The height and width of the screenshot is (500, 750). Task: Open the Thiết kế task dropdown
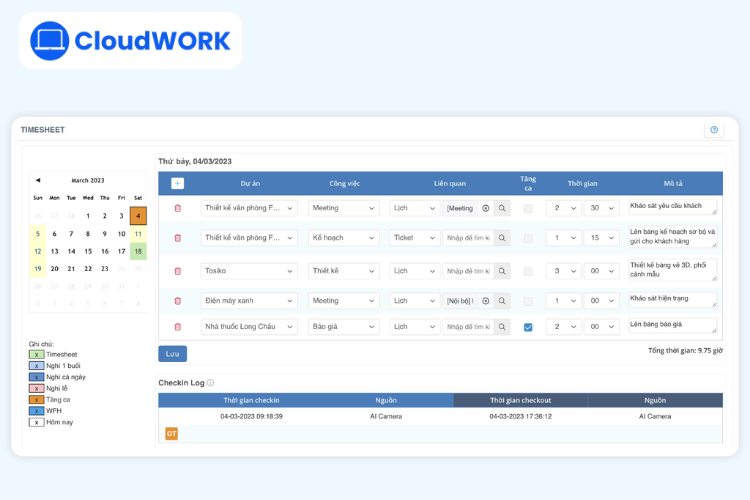point(343,271)
